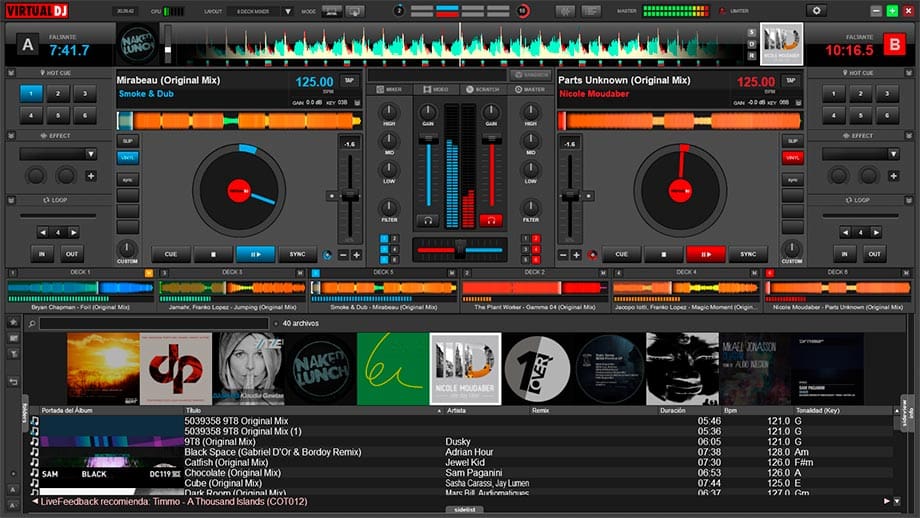
Task: Click the right loop size increase arrow
Action: click(876, 232)
